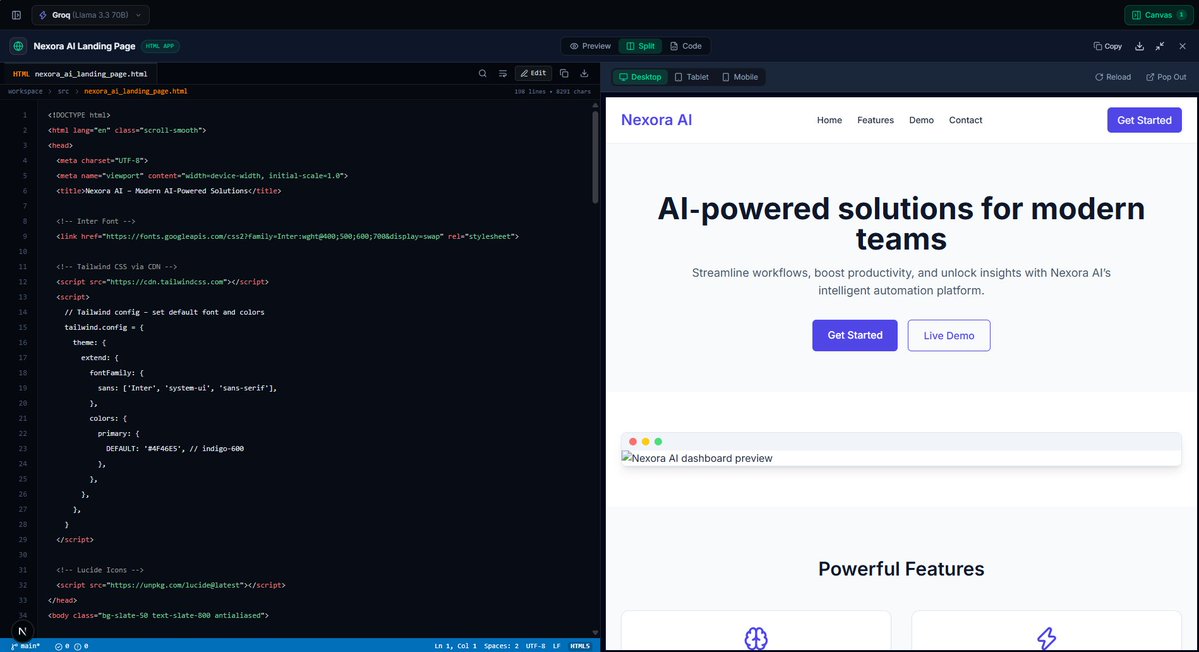
Task: Click the globe icon beside Nexora AI Landing Page
Action: click(x=18, y=46)
